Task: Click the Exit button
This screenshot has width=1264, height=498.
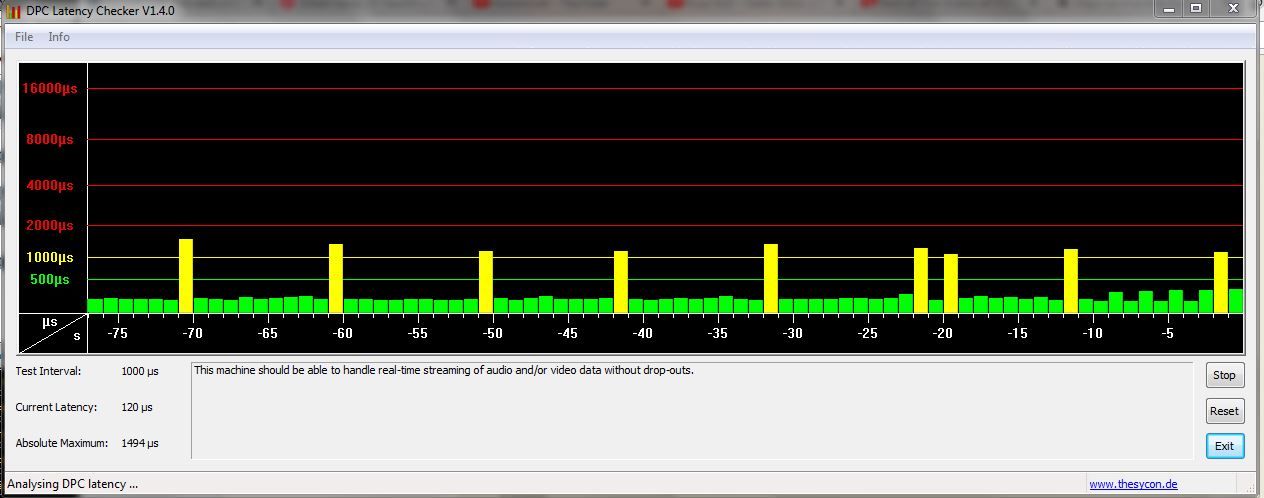Action: point(1224,446)
